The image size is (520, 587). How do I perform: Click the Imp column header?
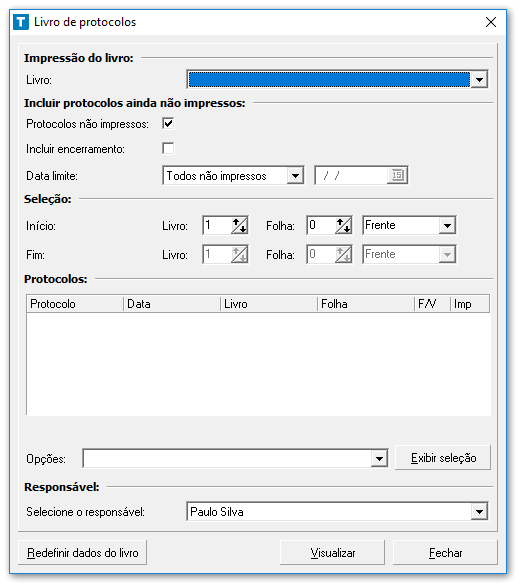[470, 304]
